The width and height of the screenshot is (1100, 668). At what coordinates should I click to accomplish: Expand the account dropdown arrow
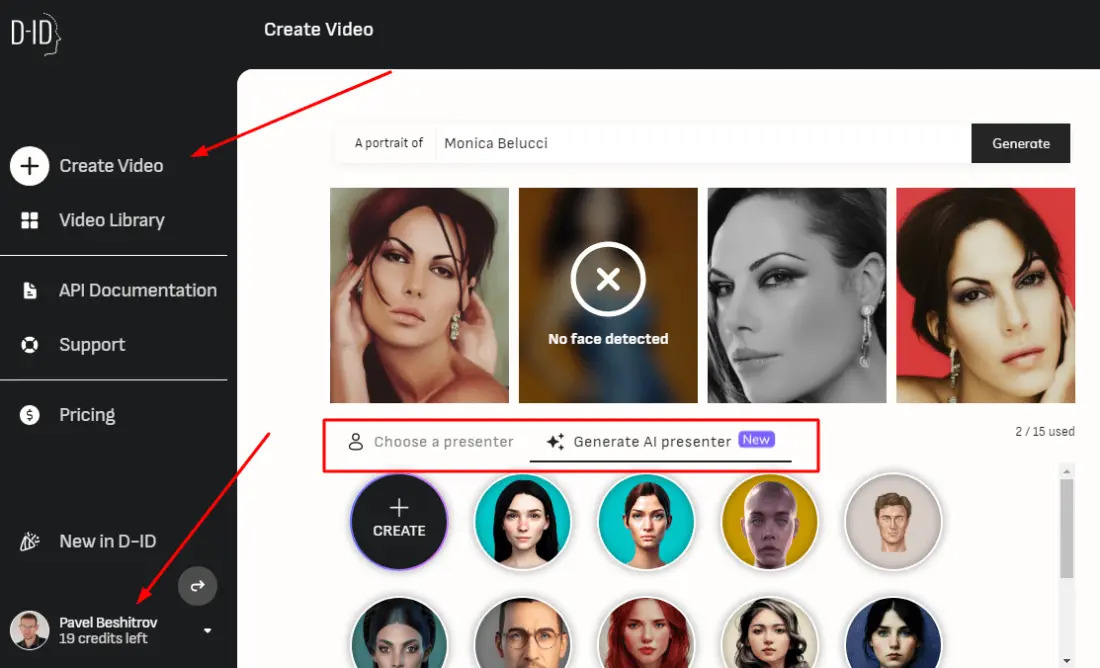click(208, 630)
